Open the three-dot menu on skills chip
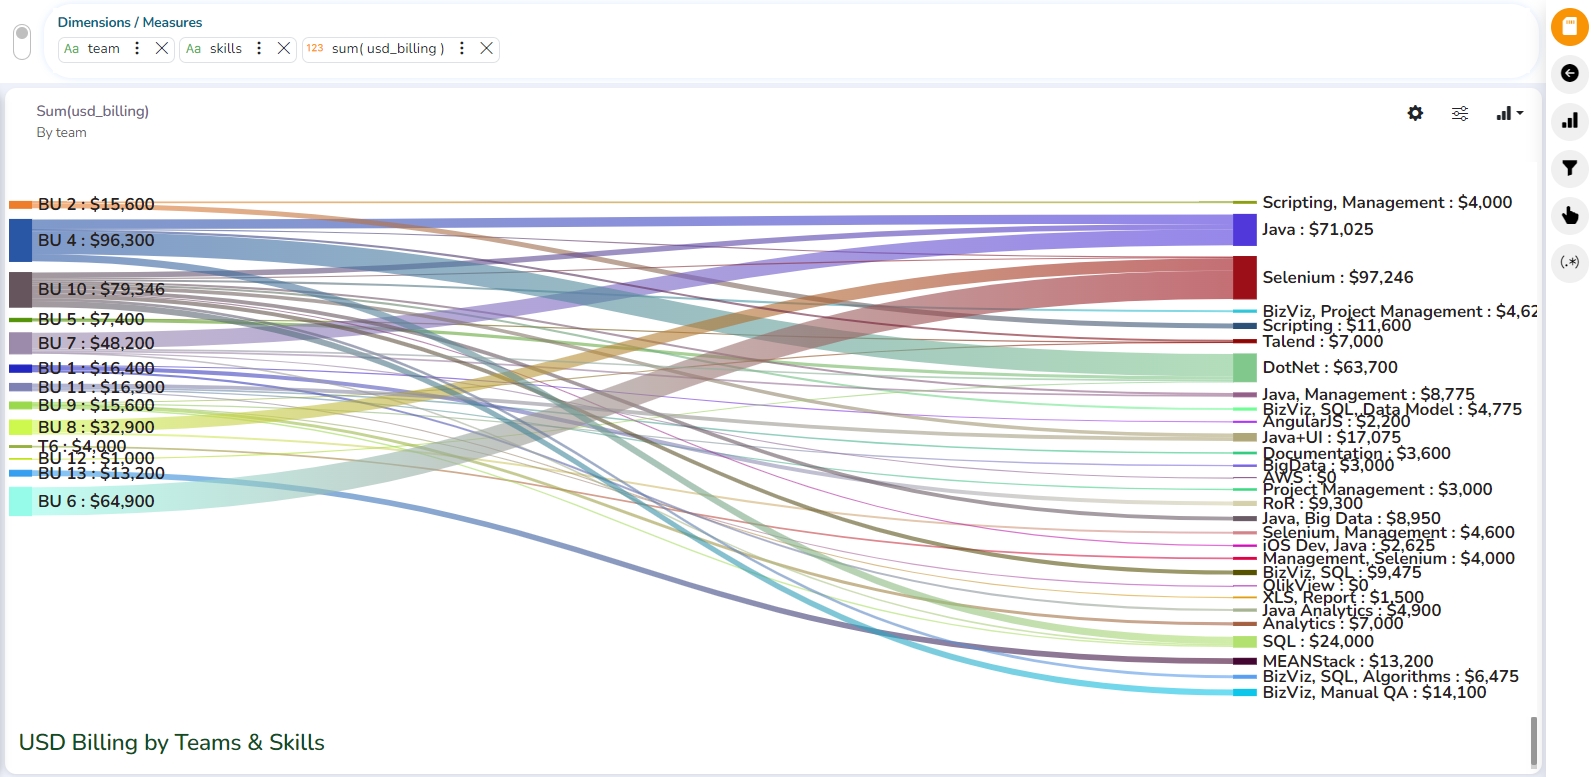Viewport: 1591px width, 777px height. click(x=259, y=48)
